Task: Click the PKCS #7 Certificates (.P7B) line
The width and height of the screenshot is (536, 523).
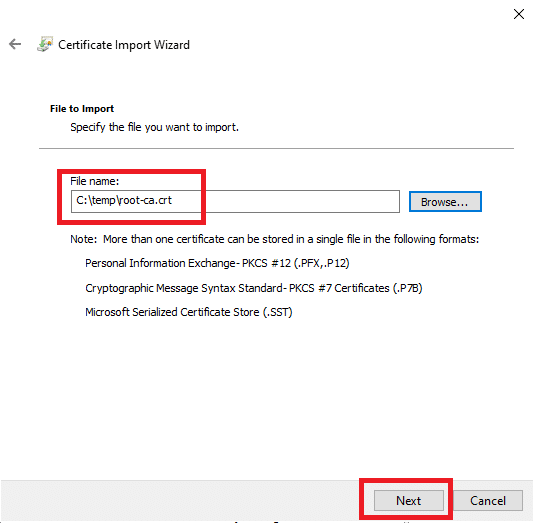Action: (x=254, y=288)
